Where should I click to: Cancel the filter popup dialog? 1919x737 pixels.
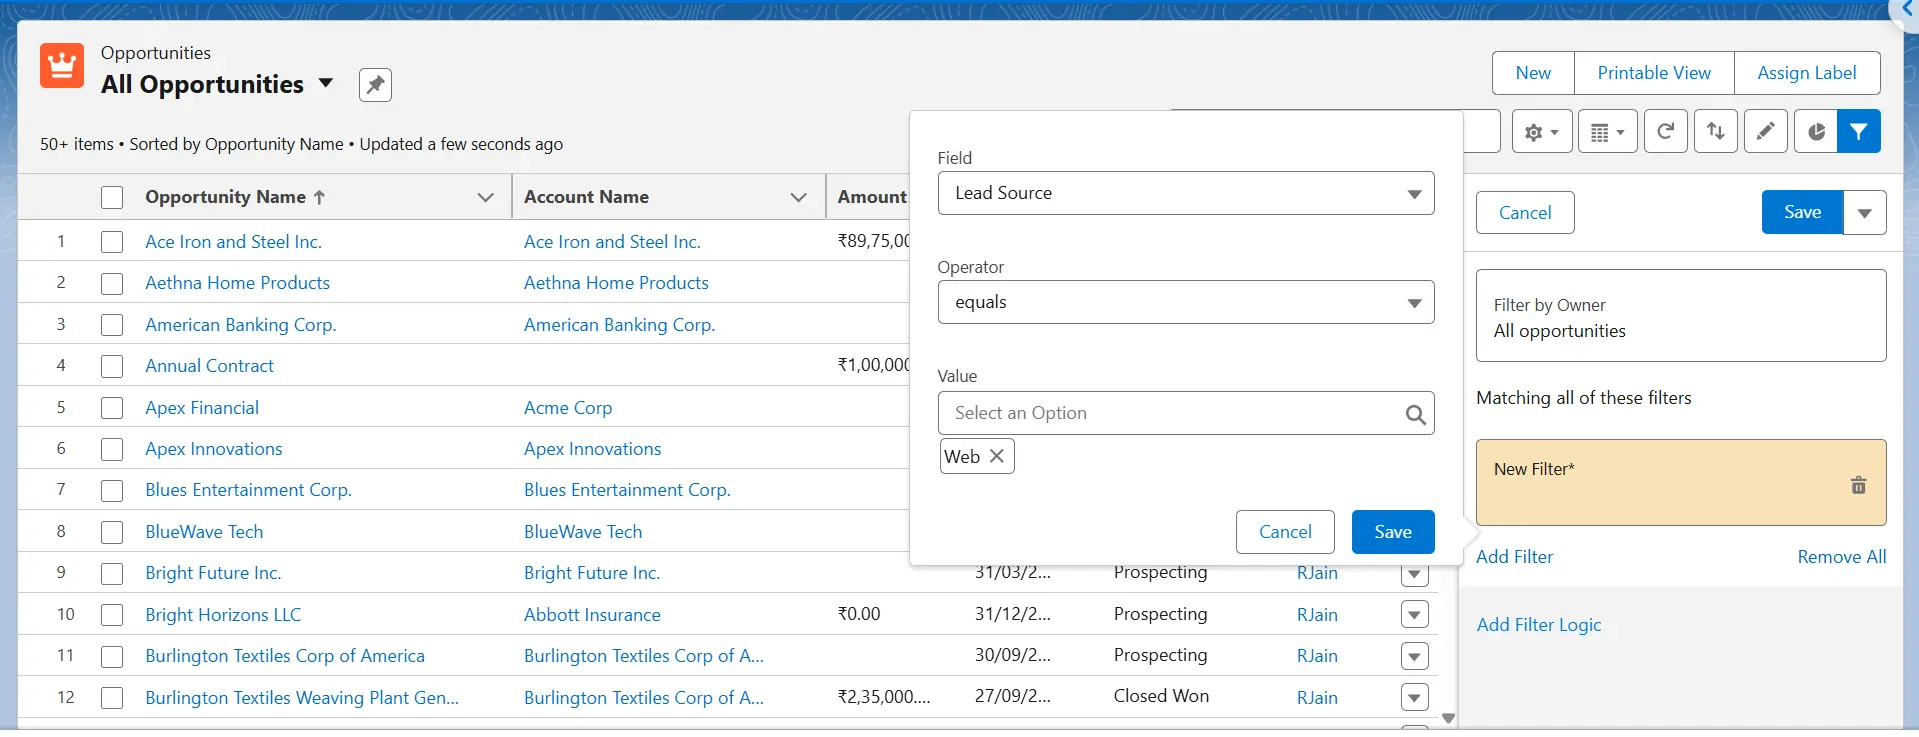[1285, 532]
